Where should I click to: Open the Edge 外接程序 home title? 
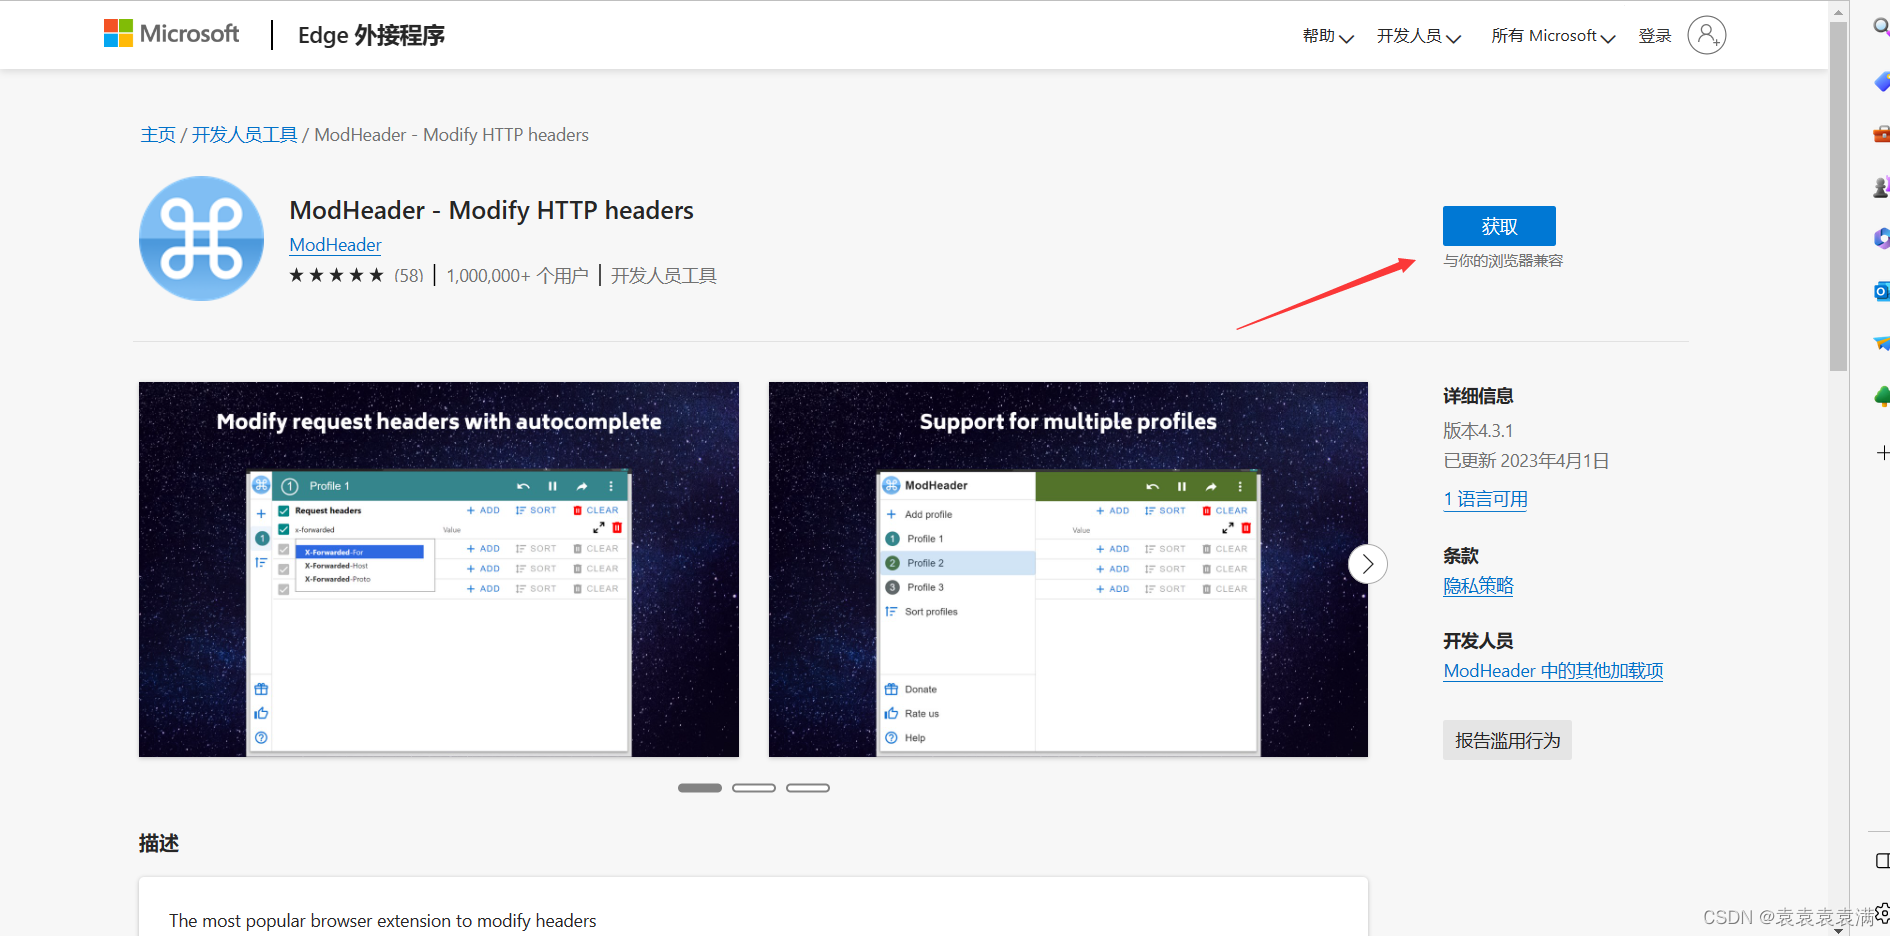371,35
